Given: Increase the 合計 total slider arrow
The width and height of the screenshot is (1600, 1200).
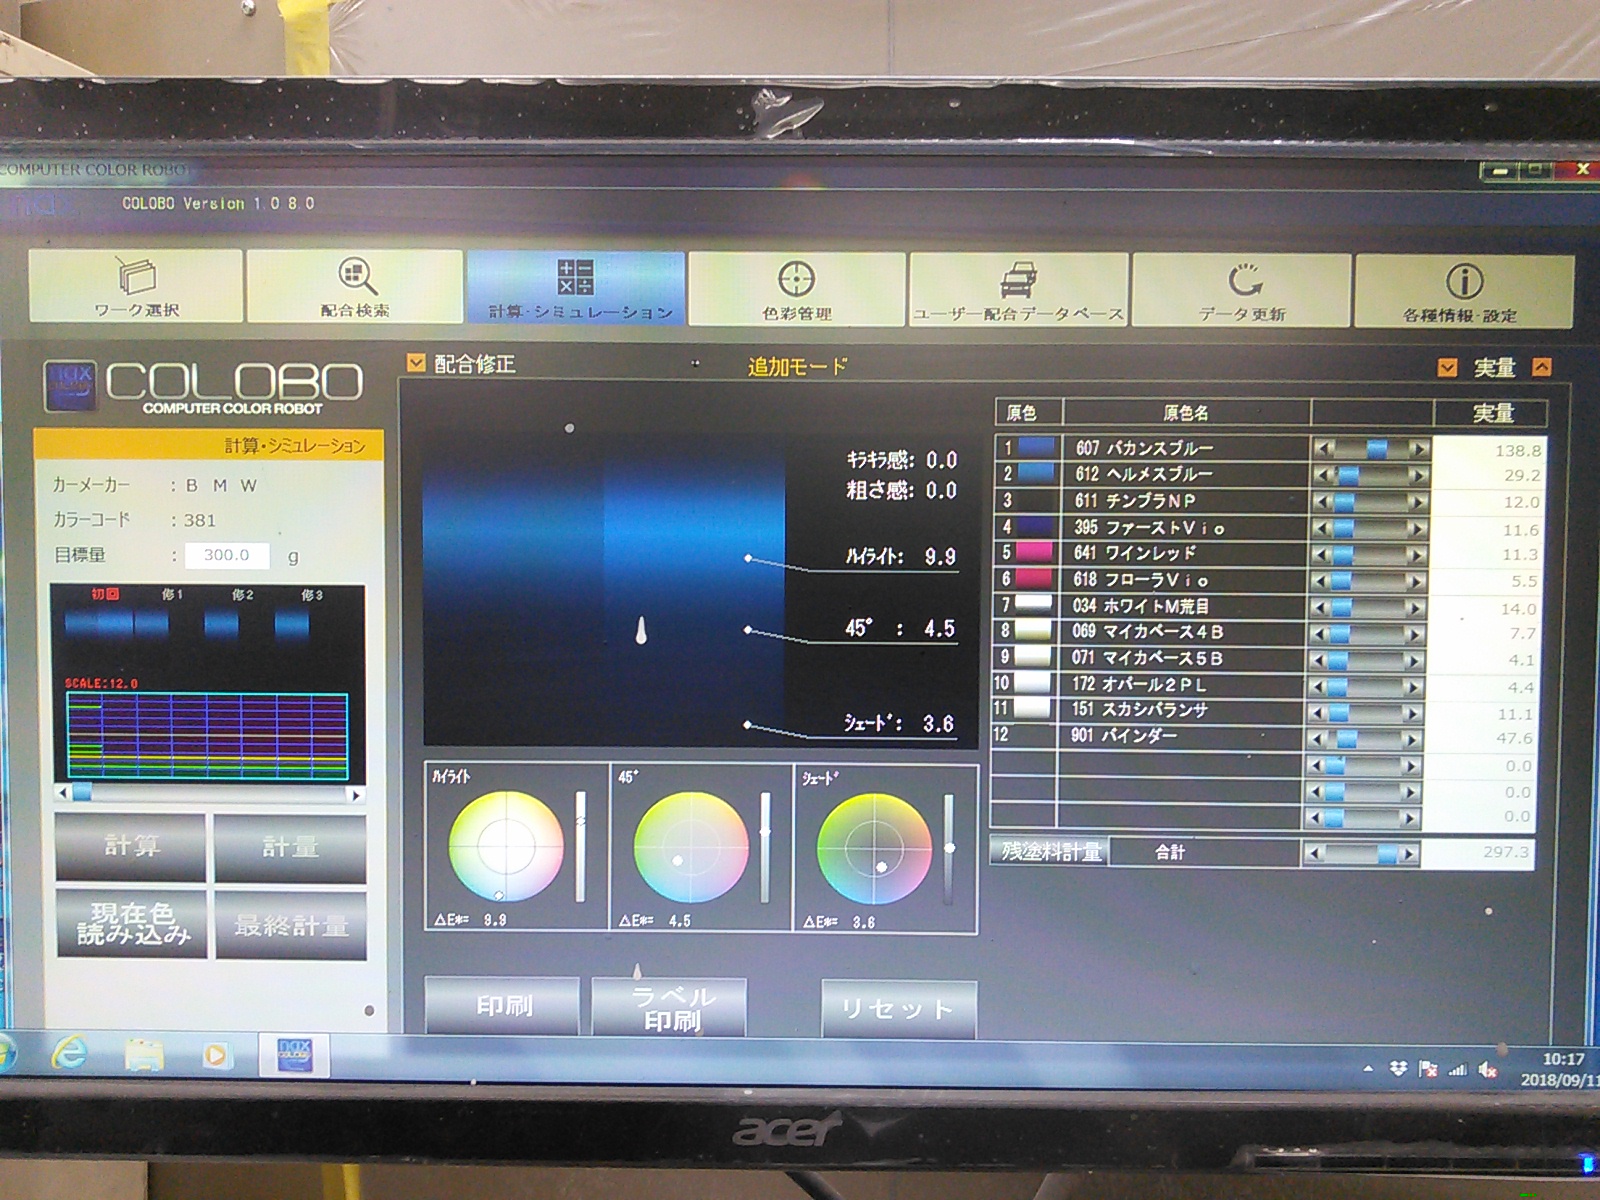Looking at the screenshot, I should [1408, 854].
